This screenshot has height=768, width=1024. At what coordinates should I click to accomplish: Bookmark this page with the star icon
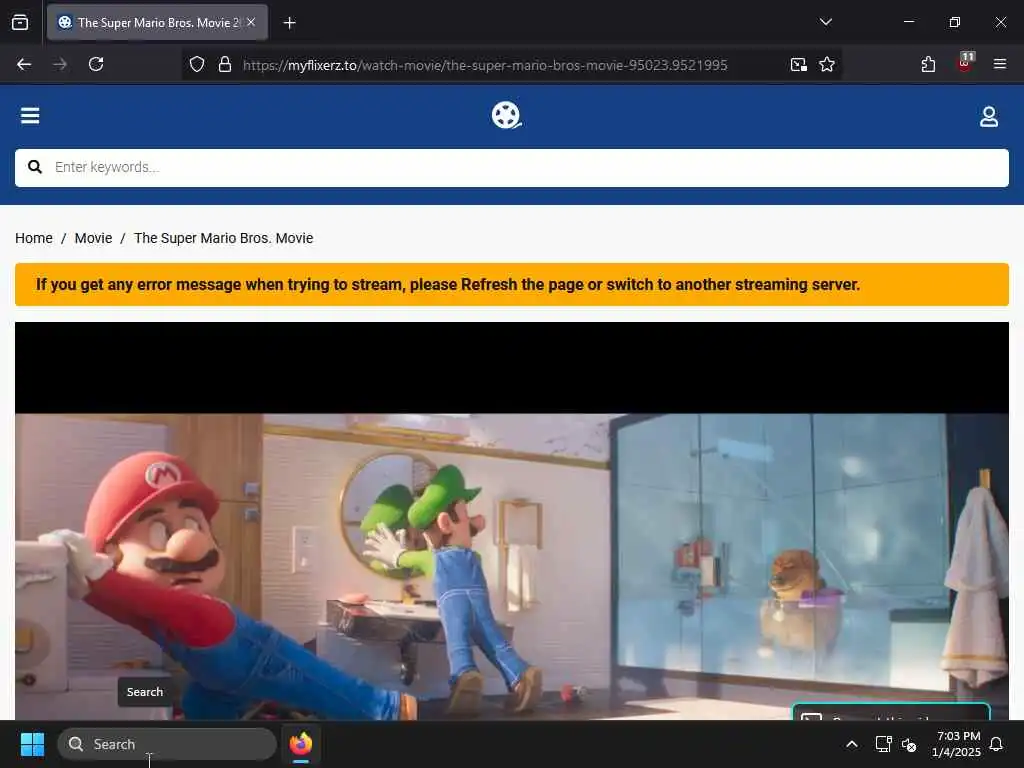pyautogui.click(x=827, y=65)
